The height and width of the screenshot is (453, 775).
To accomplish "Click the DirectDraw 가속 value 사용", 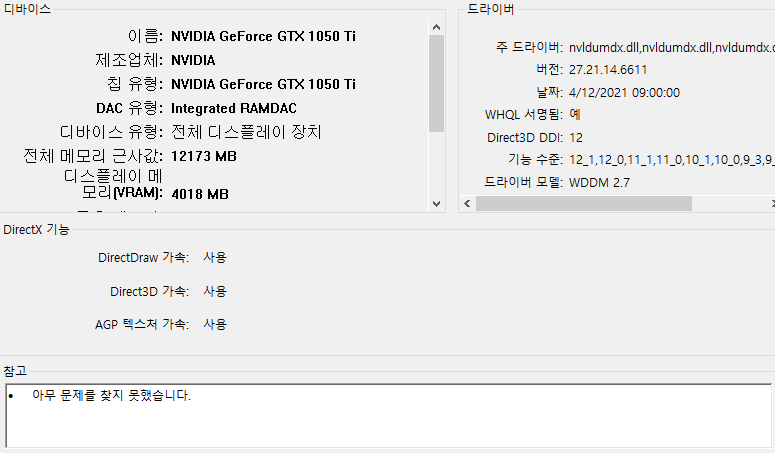I will pyautogui.click(x=215, y=257).
